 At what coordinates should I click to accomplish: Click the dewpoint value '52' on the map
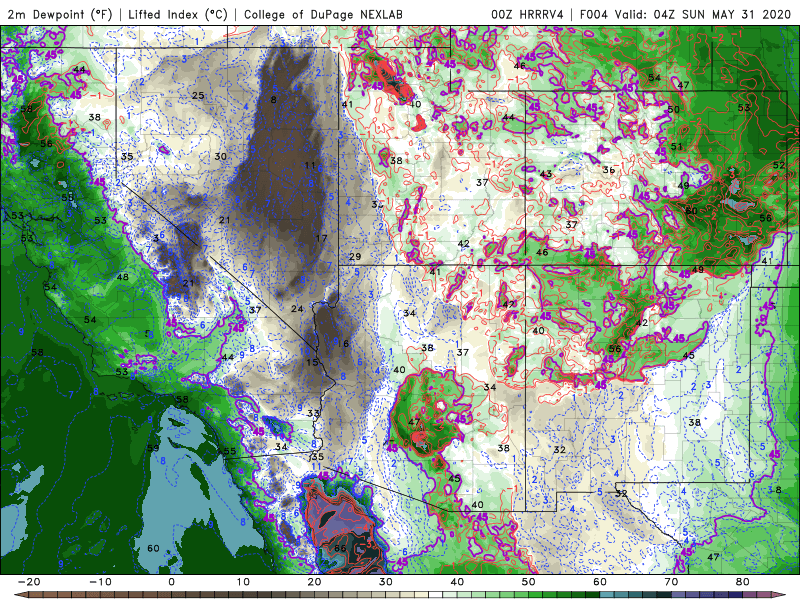[x=779, y=165]
